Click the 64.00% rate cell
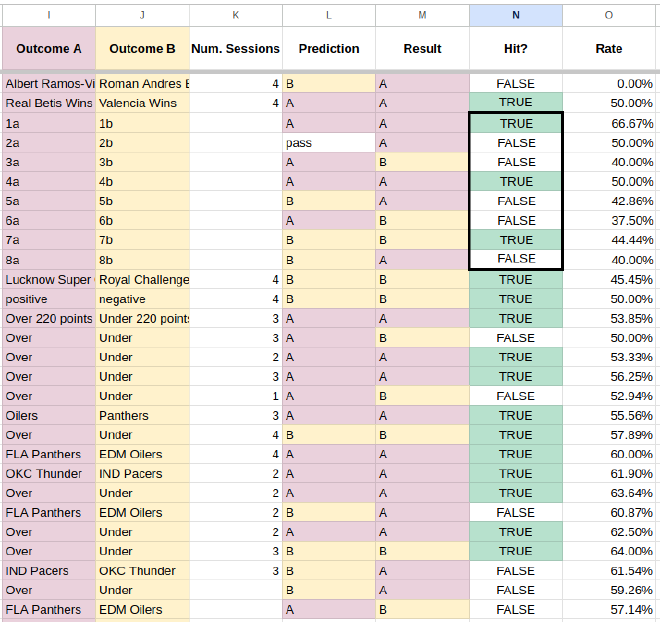The image size is (660, 622). click(608, 551)
